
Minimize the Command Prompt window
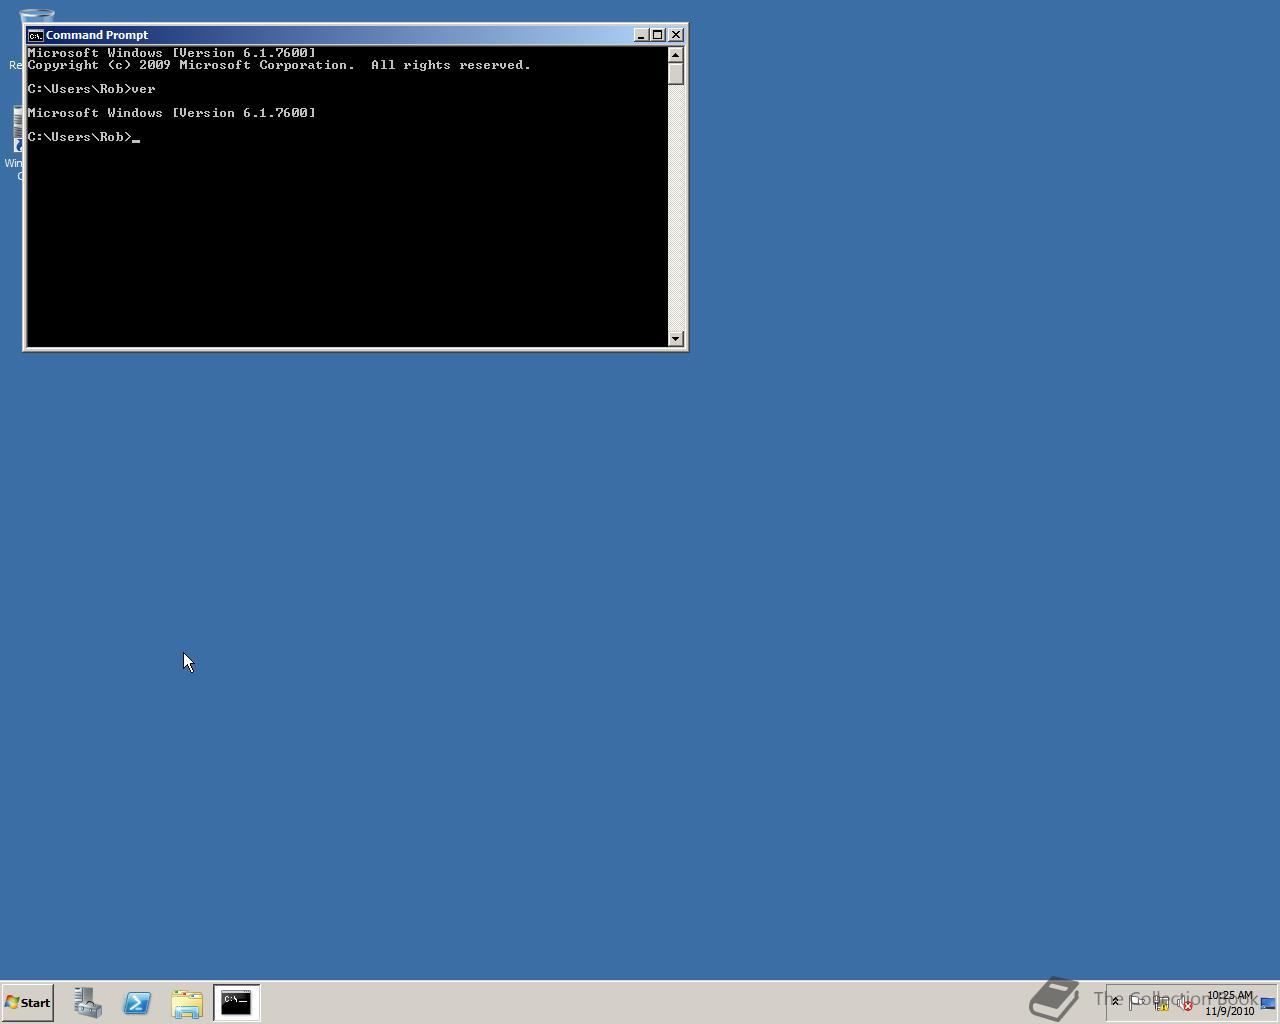click(x=641, y=35)
